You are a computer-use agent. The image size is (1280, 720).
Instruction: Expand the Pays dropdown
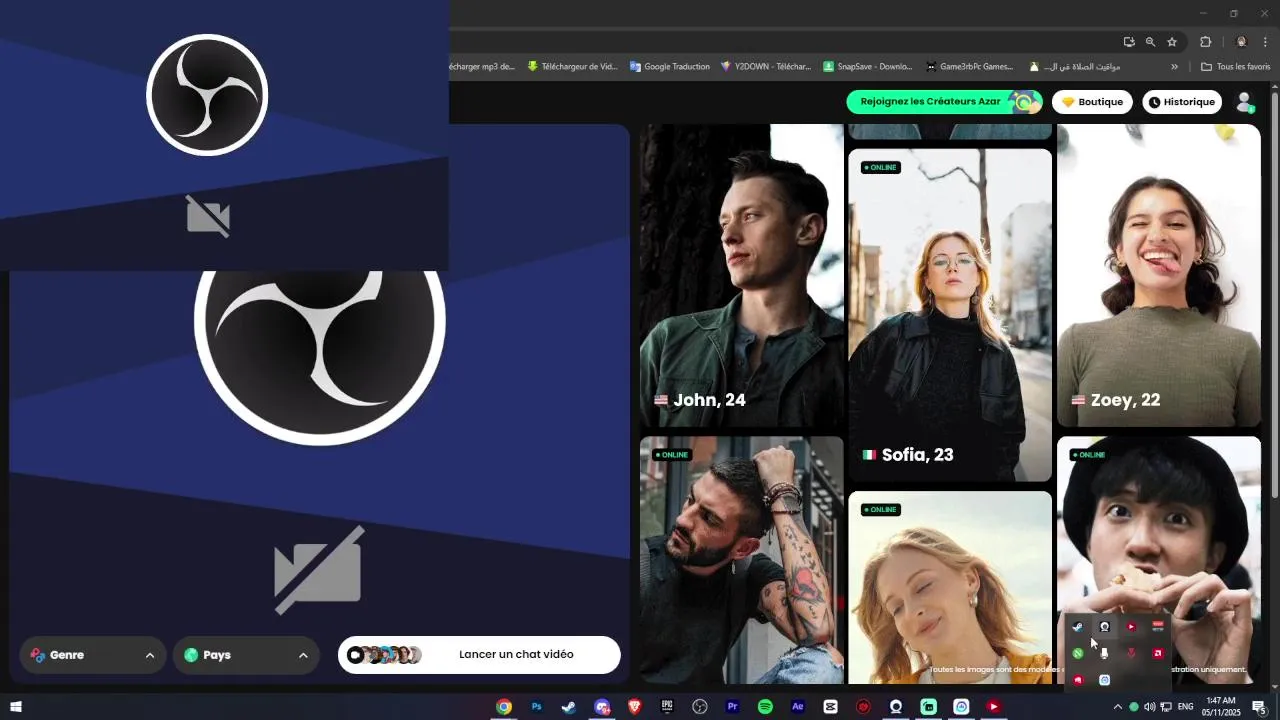[x=246, y=655]
